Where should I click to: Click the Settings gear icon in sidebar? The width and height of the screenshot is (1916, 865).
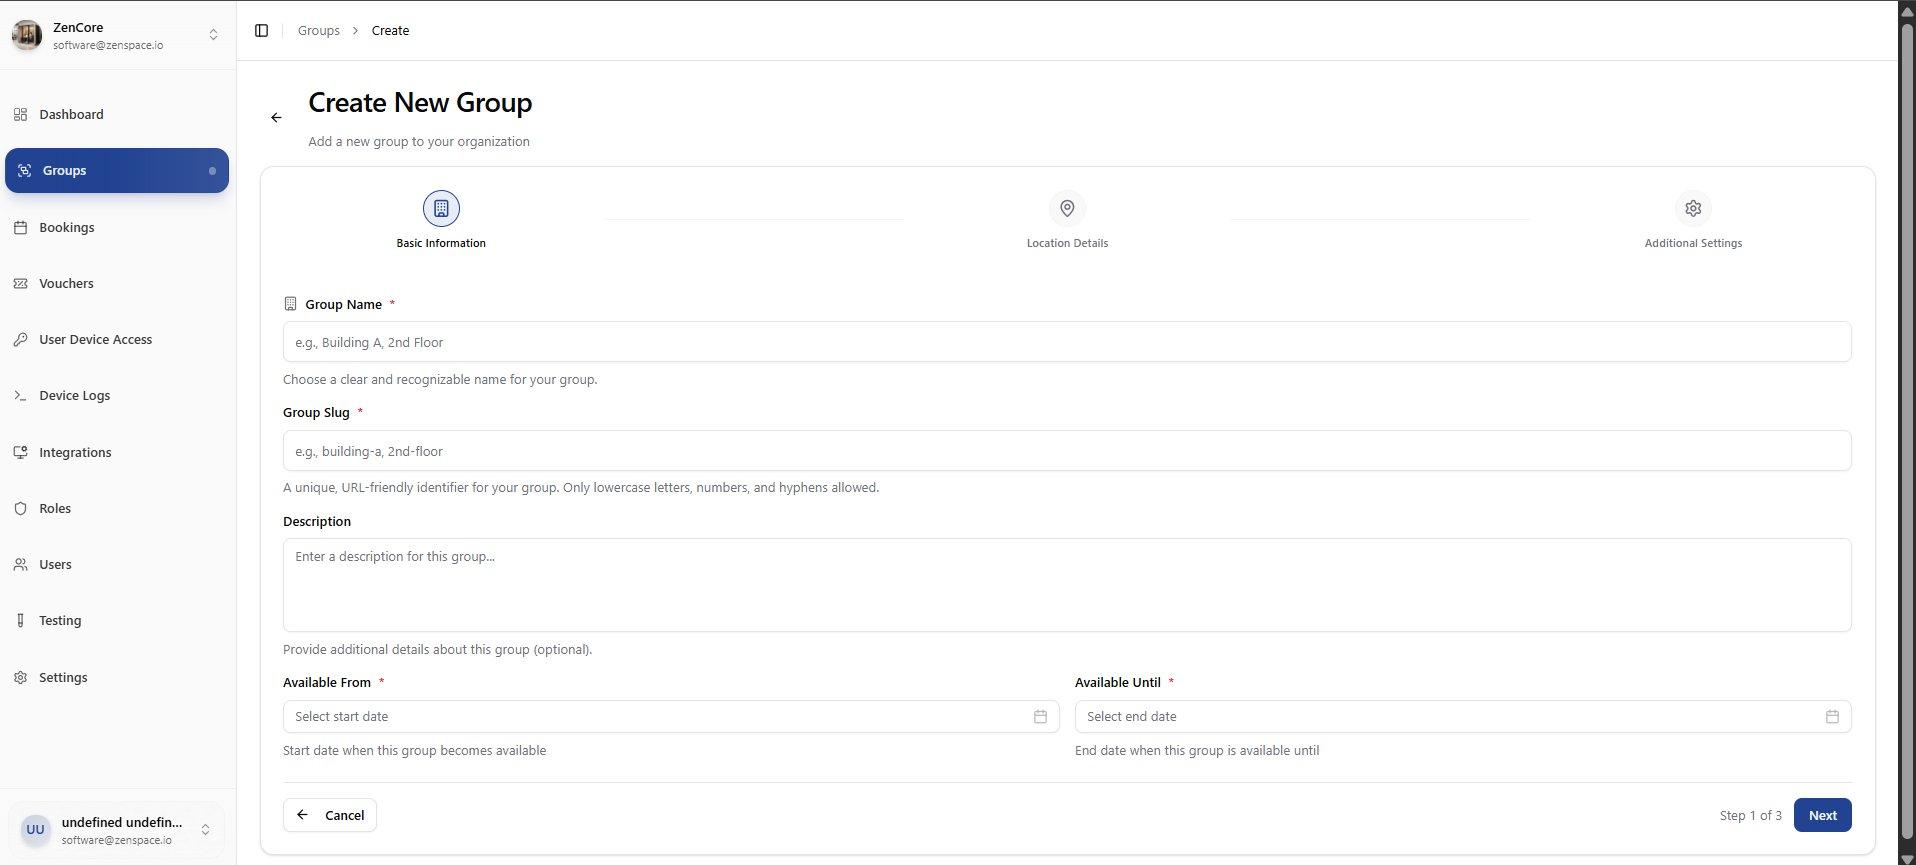click(20, 677)
